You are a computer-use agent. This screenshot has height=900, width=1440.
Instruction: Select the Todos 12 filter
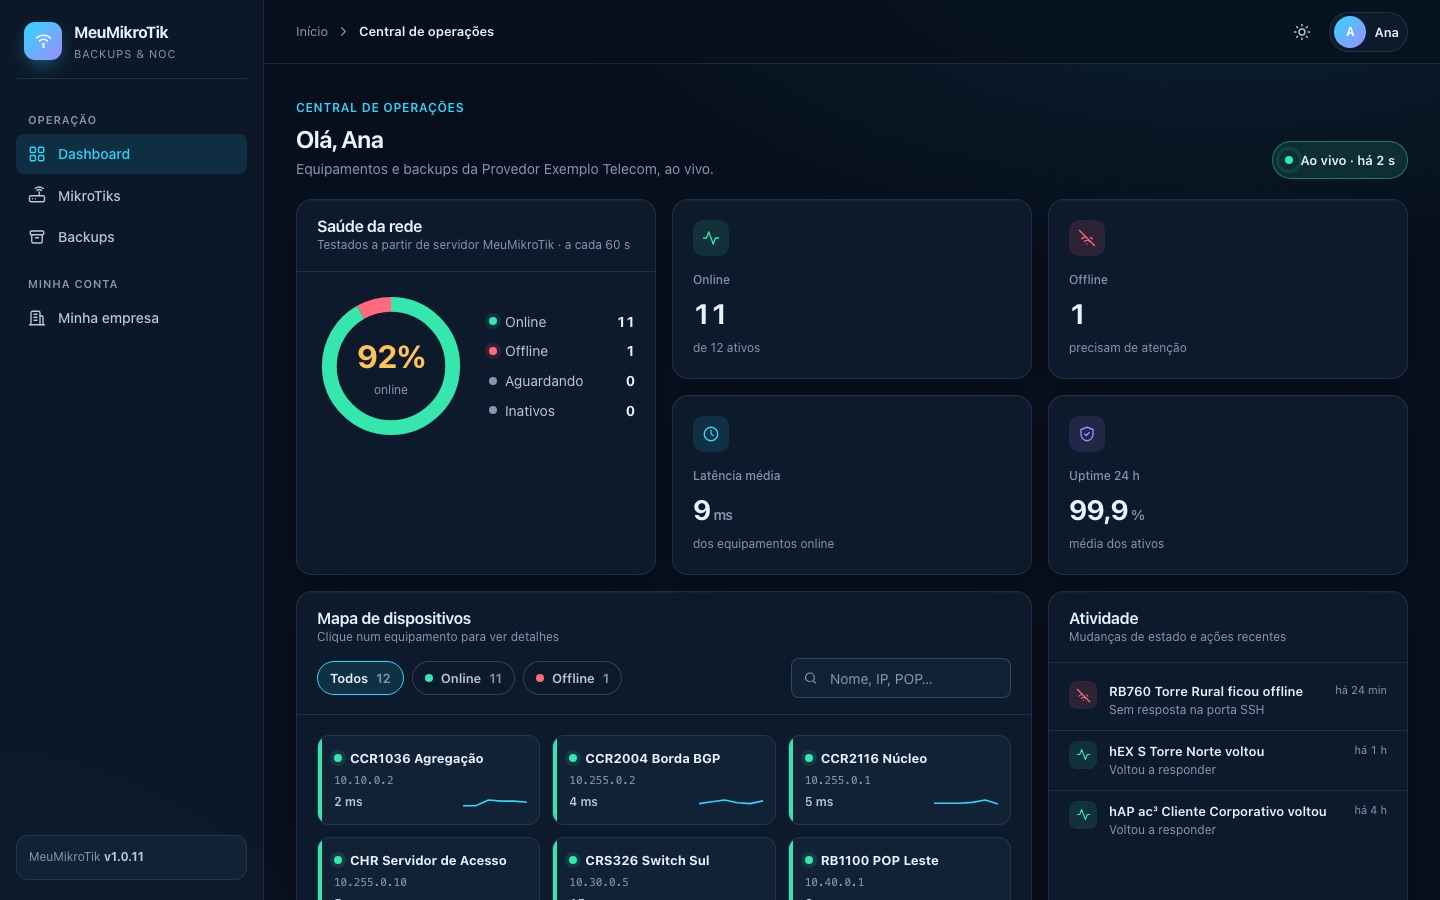coord(360,678)
